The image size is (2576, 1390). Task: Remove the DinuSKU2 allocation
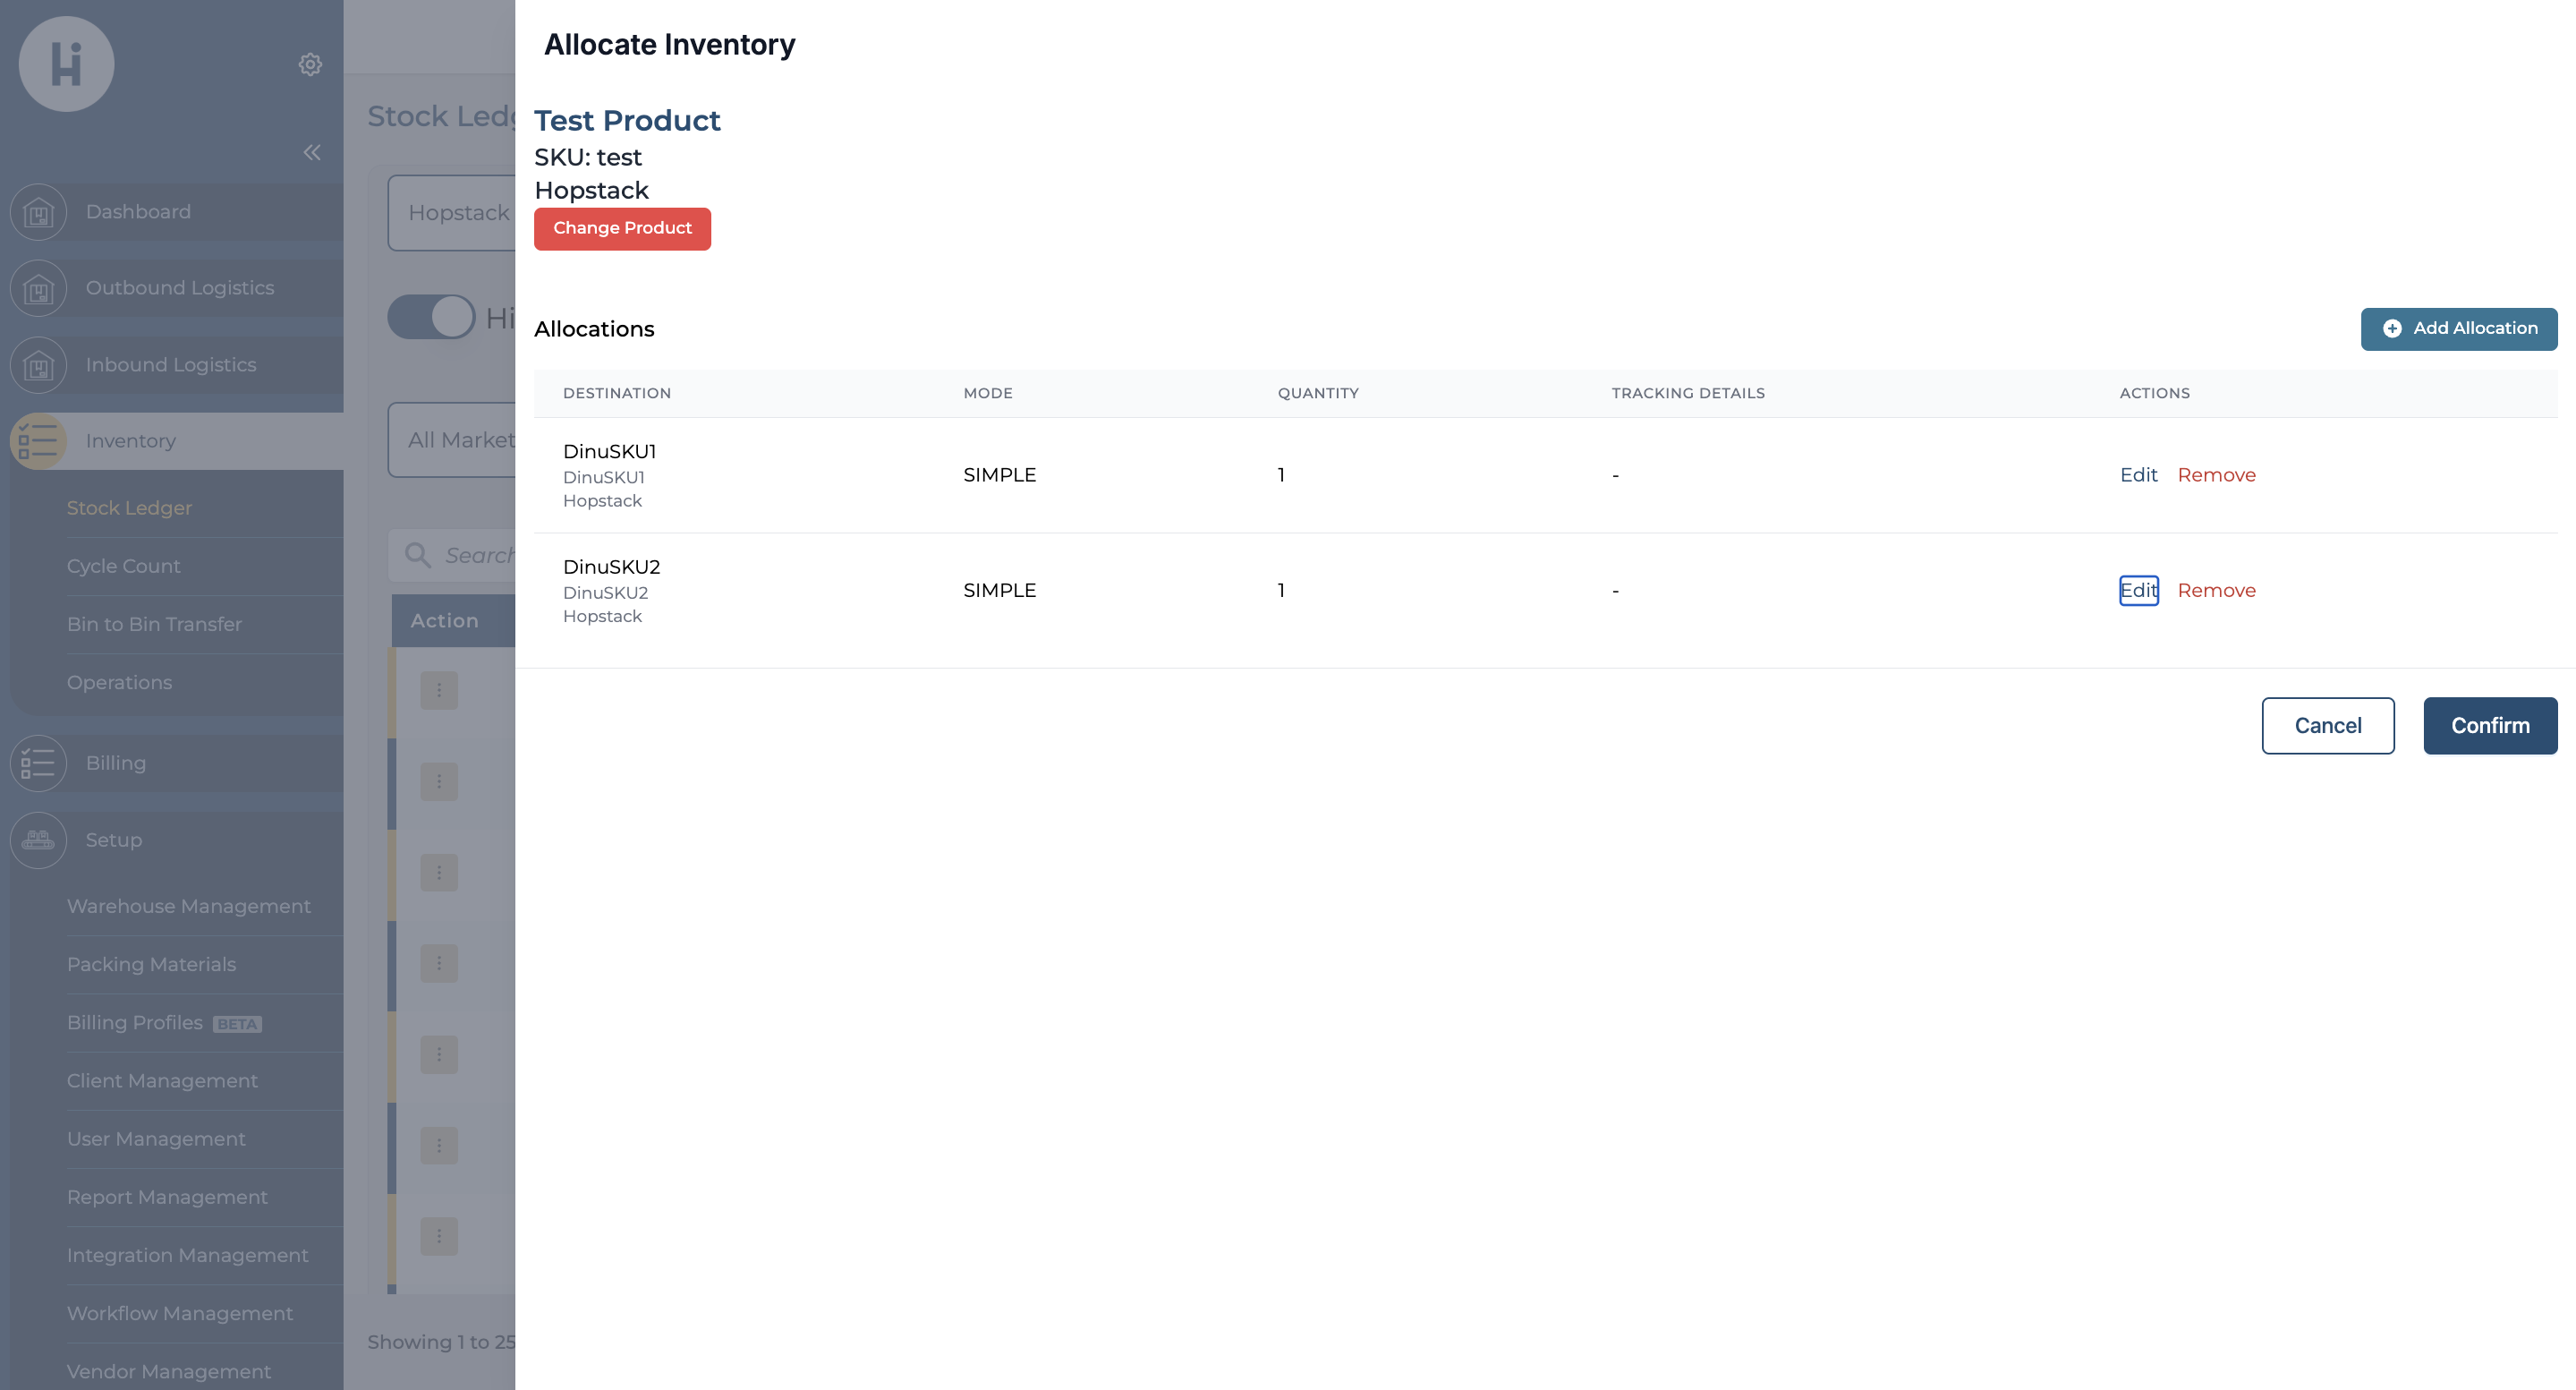(x=2215, y=591)
